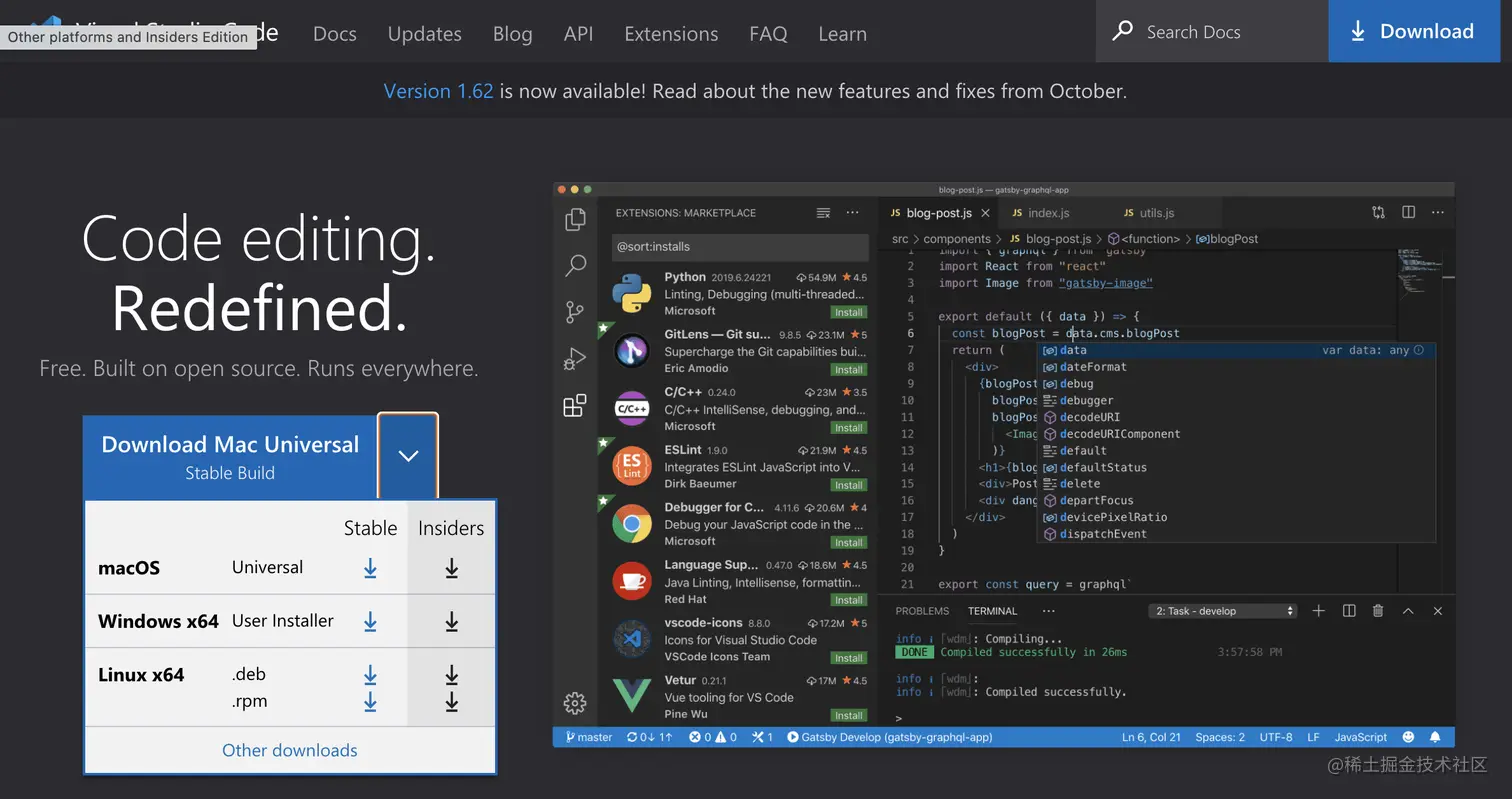Screen dimensions: 1512x799
Task: Open the '2: Task - develop' terminal dropdown
Action: [1224, 611]
